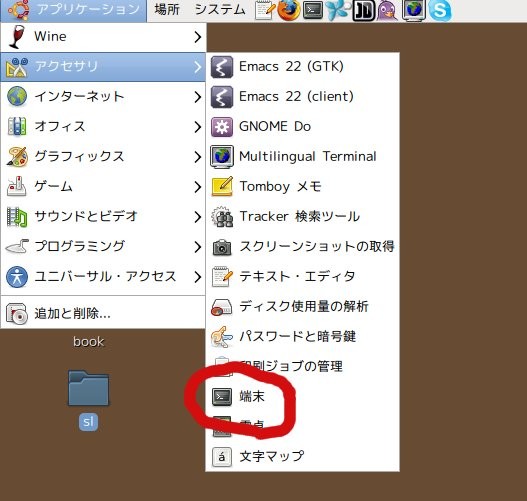Click the オフィス binders icon
Image resolution: width=527 pixels, height=501 pixels.
tap(17, 126)
